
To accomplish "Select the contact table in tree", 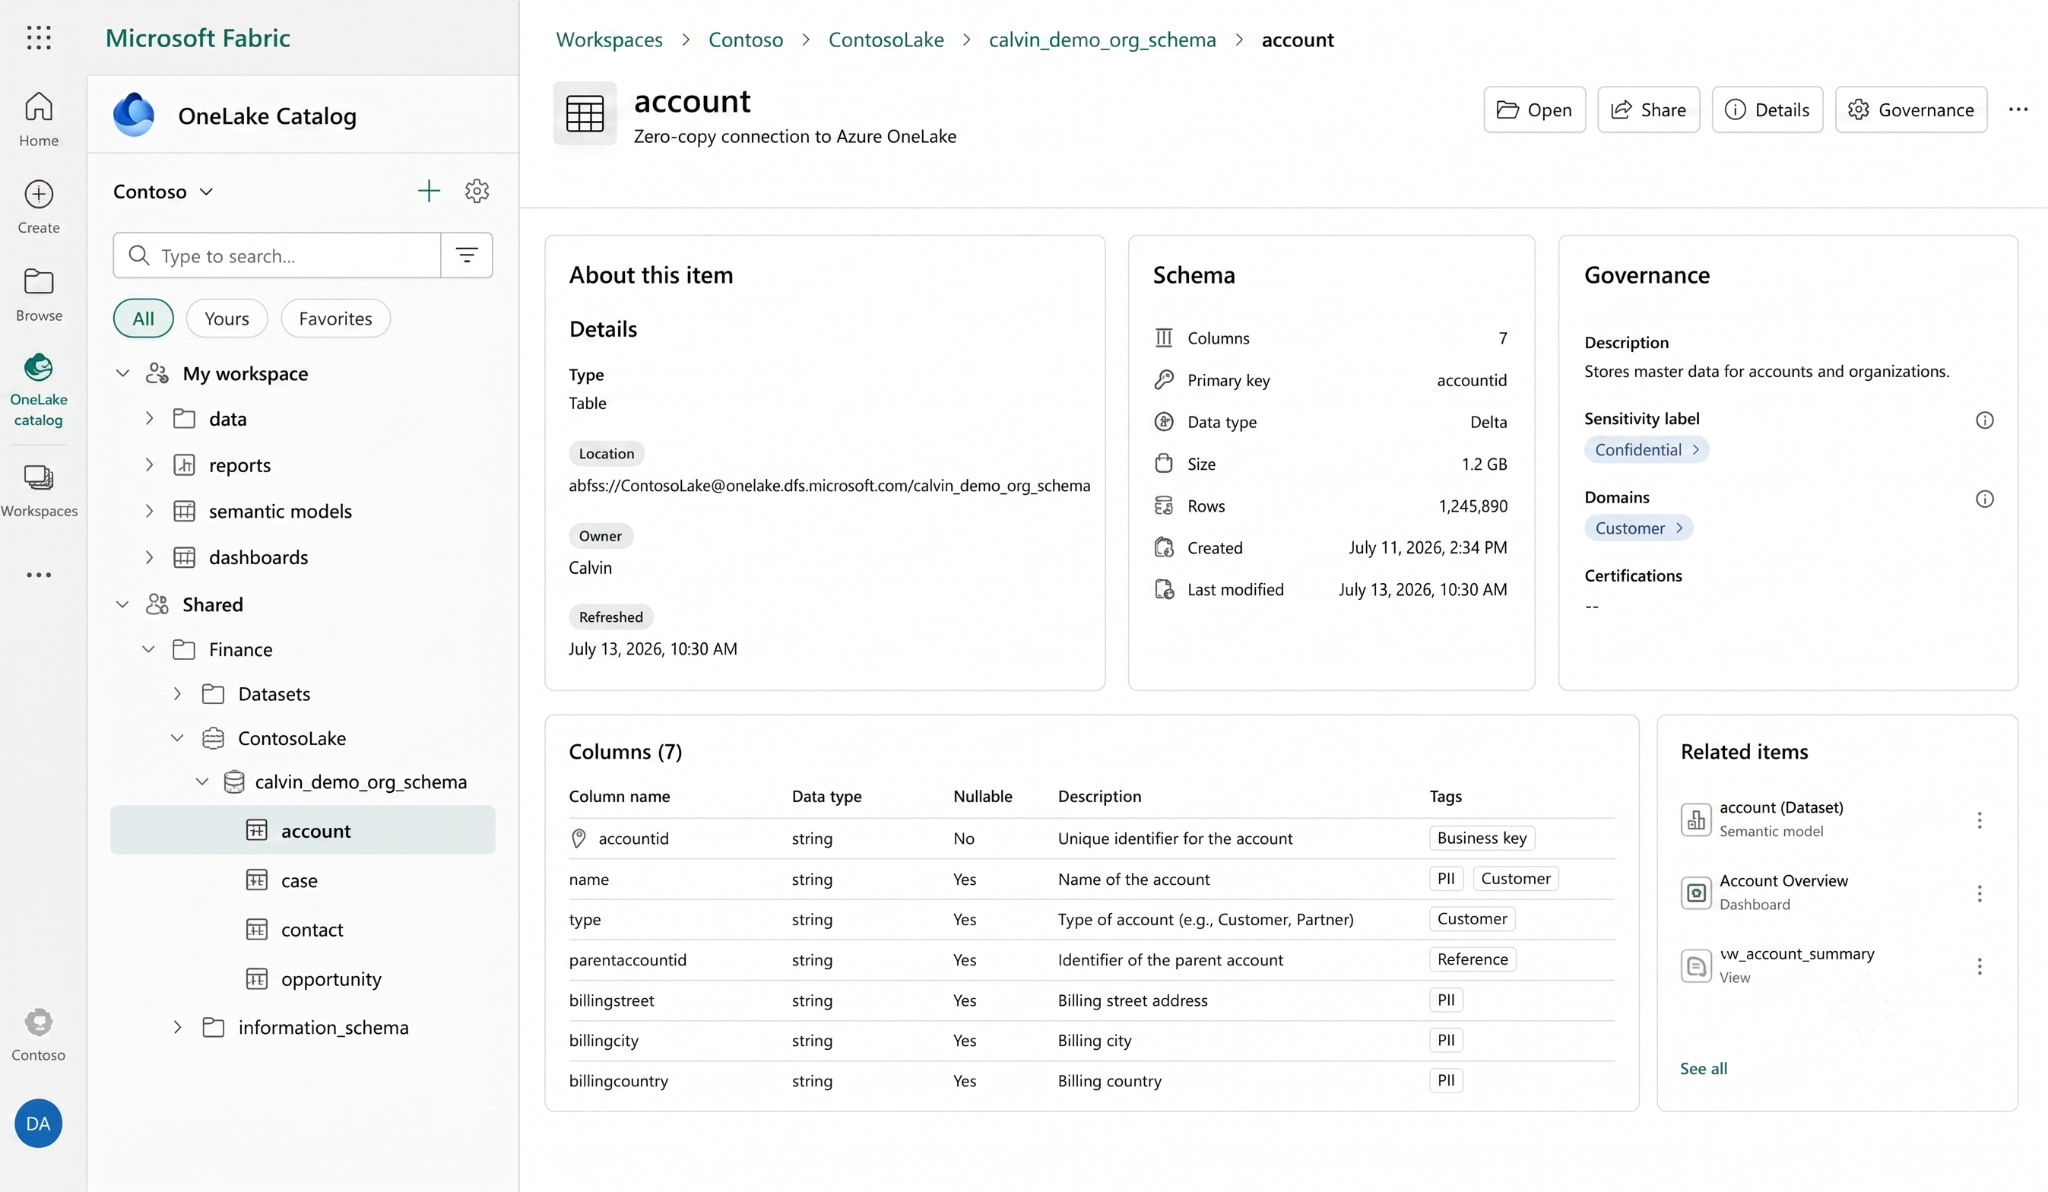I will click(x=303, y=929).
